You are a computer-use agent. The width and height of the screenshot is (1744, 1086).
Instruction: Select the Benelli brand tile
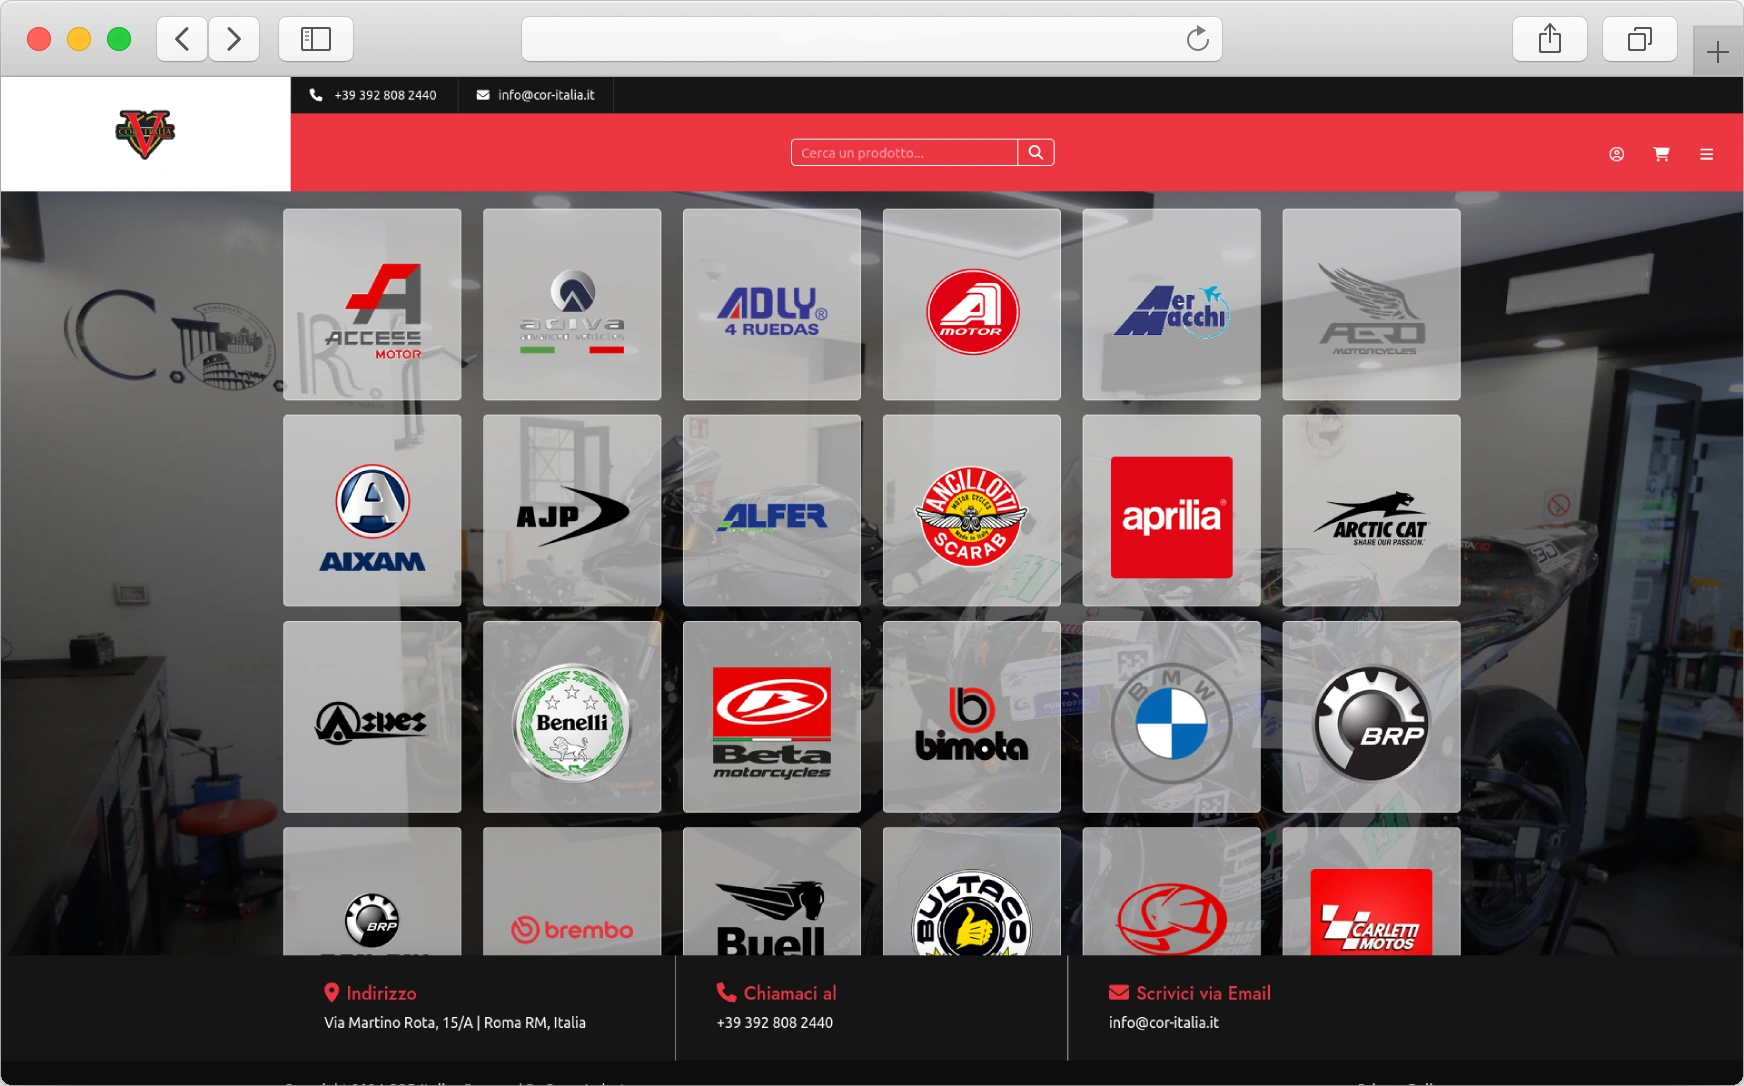click(x=572, y=717)
